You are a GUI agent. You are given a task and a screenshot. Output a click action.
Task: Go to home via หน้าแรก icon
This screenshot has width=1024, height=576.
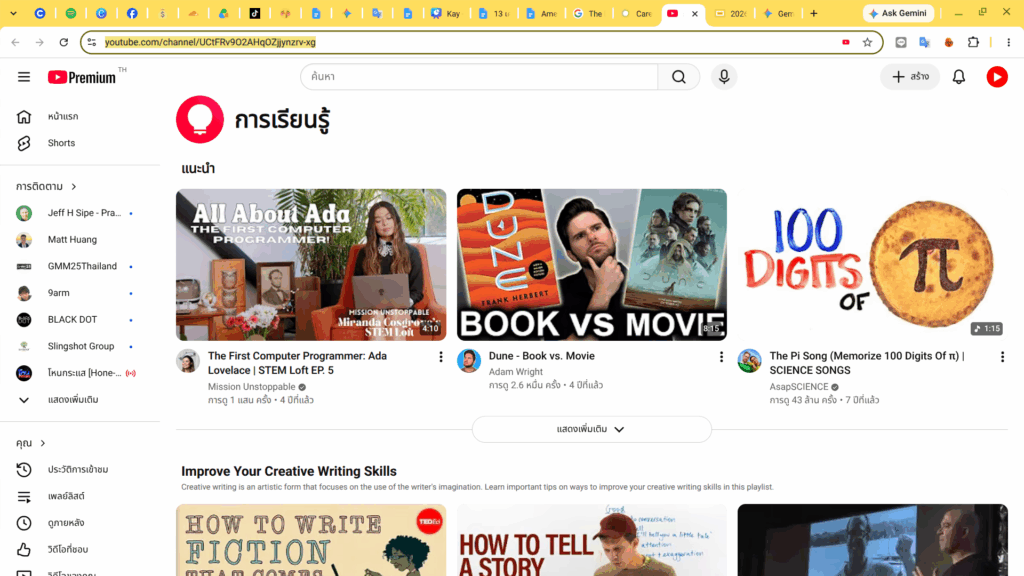pyautogui.click(x=24, y=116)
